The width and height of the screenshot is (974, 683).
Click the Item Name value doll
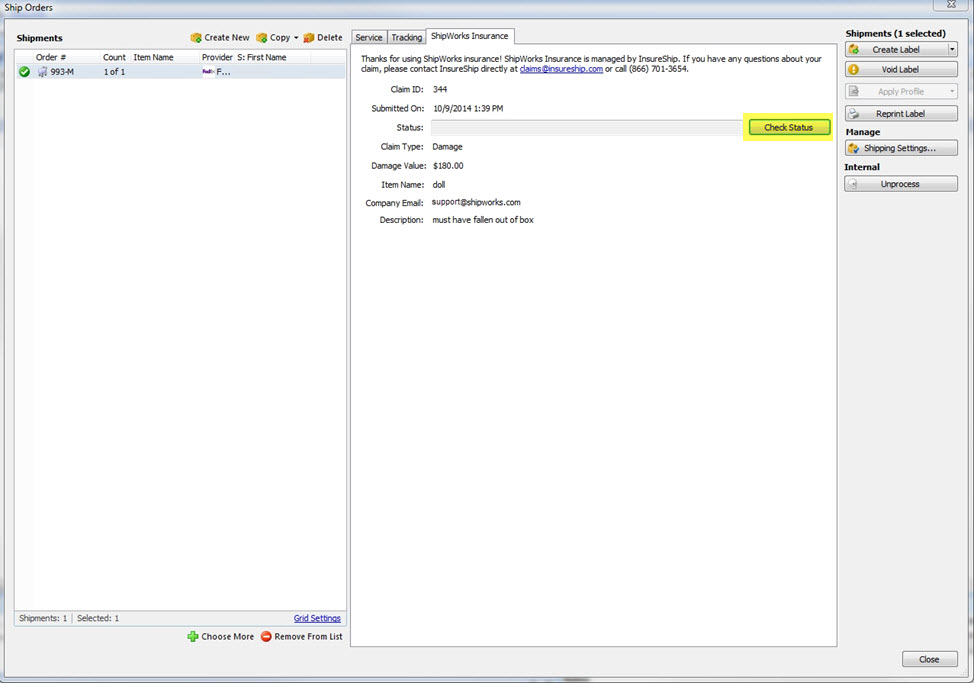[439, 185]
